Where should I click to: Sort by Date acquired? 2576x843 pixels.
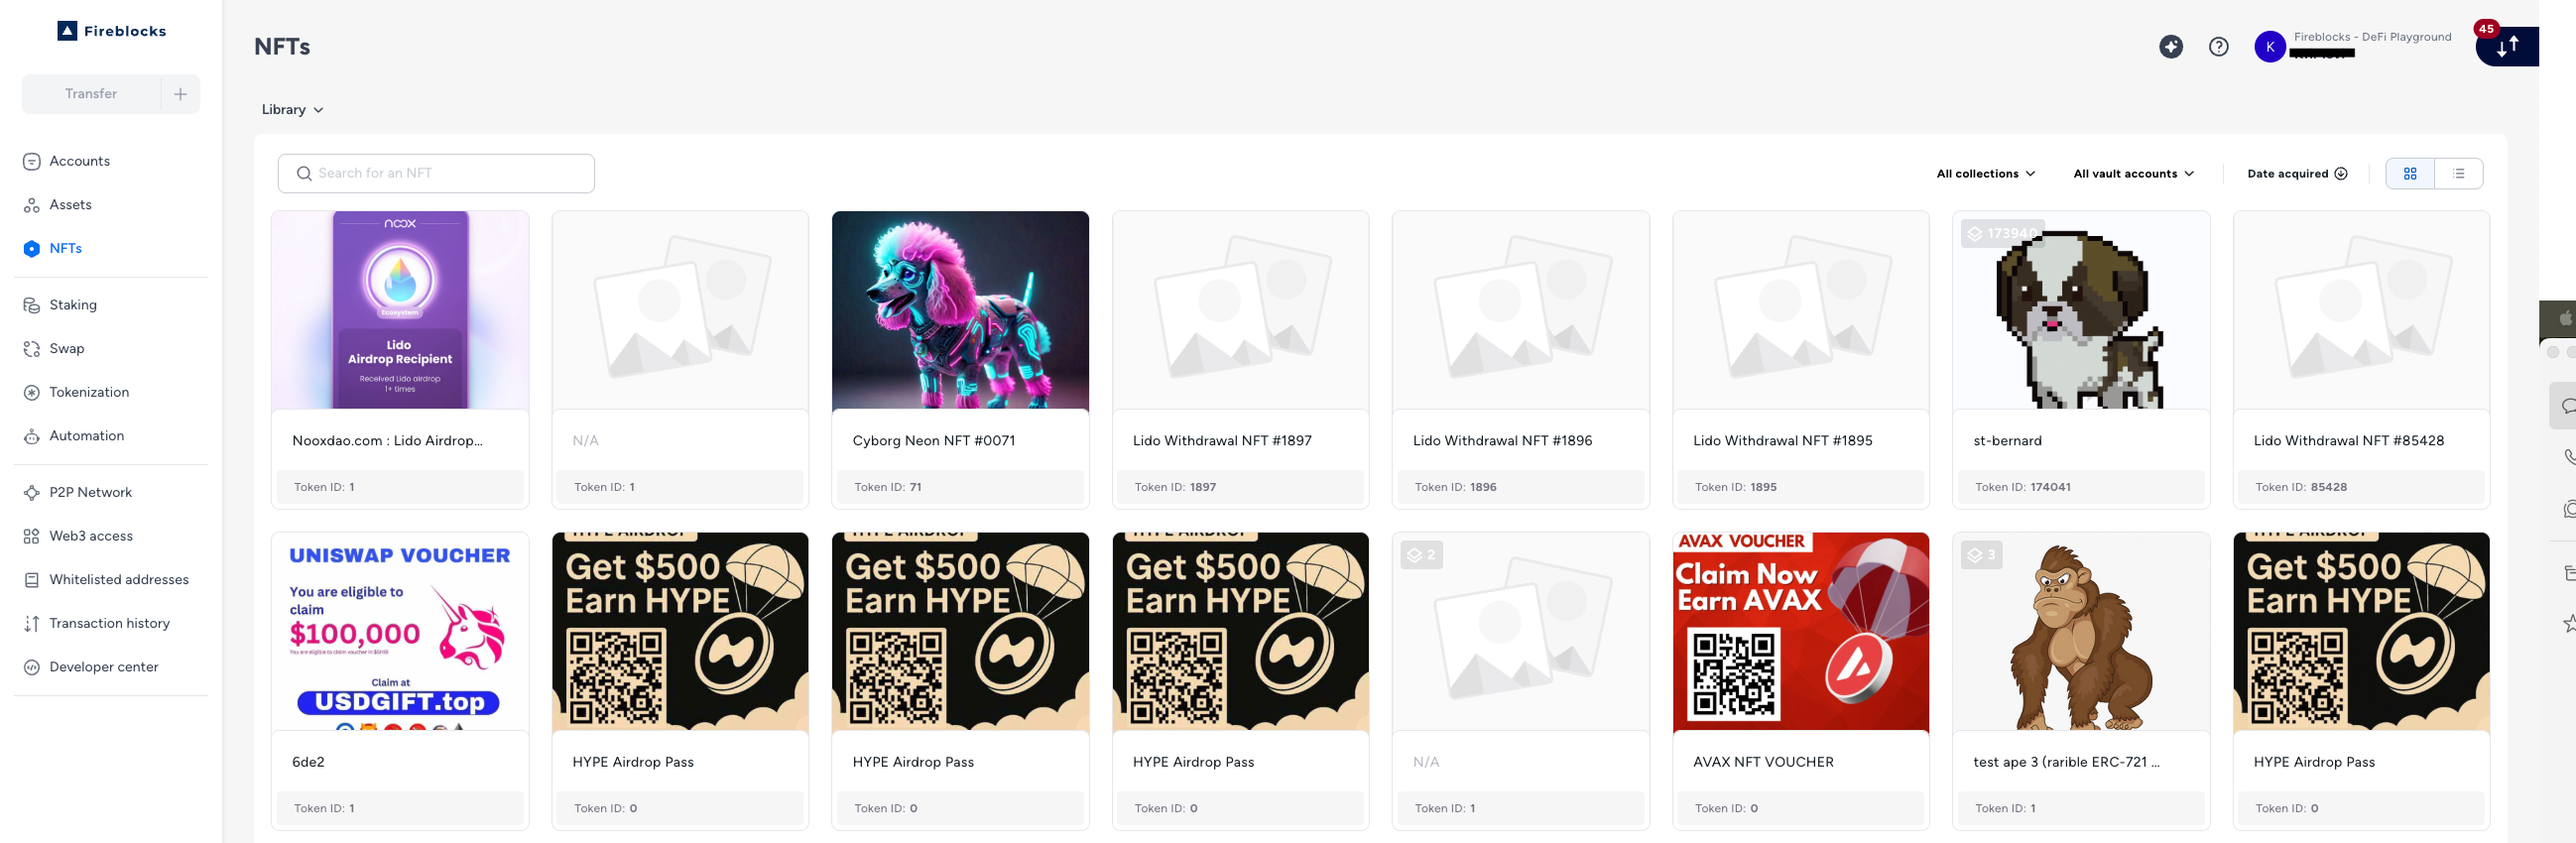2296,174
